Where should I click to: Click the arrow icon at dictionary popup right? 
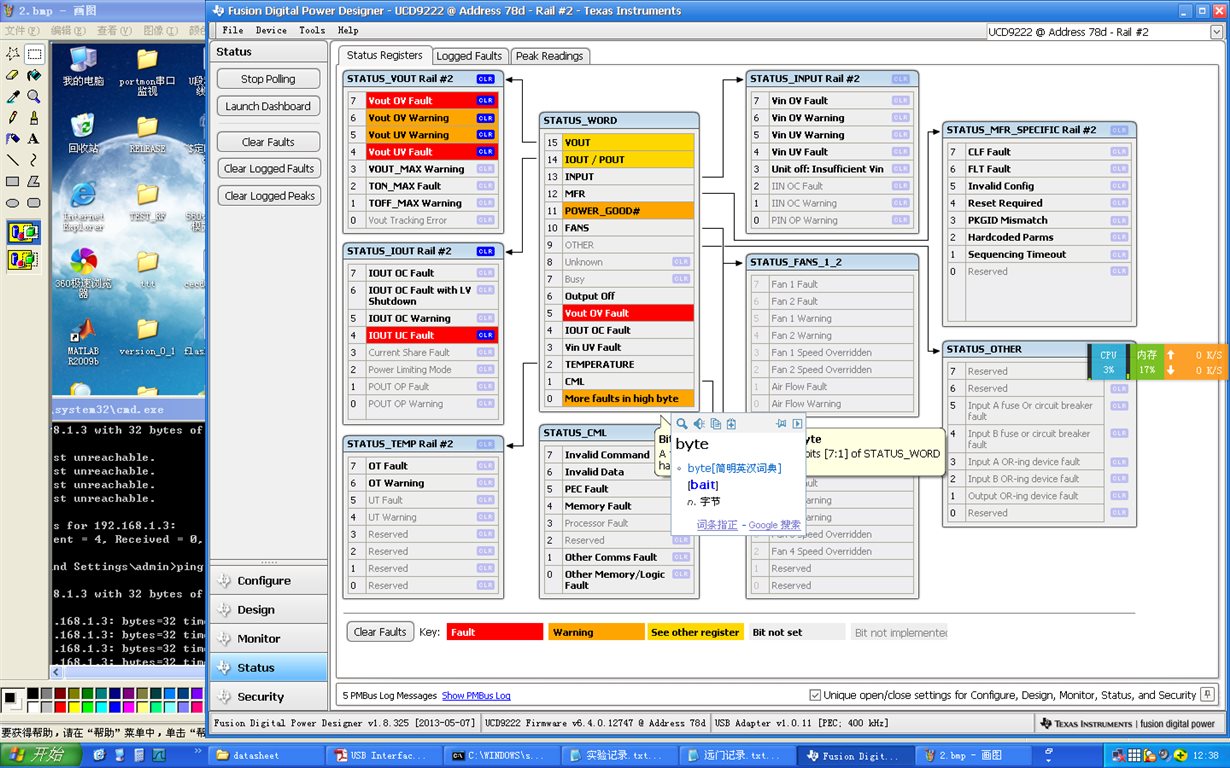[797, 424]
